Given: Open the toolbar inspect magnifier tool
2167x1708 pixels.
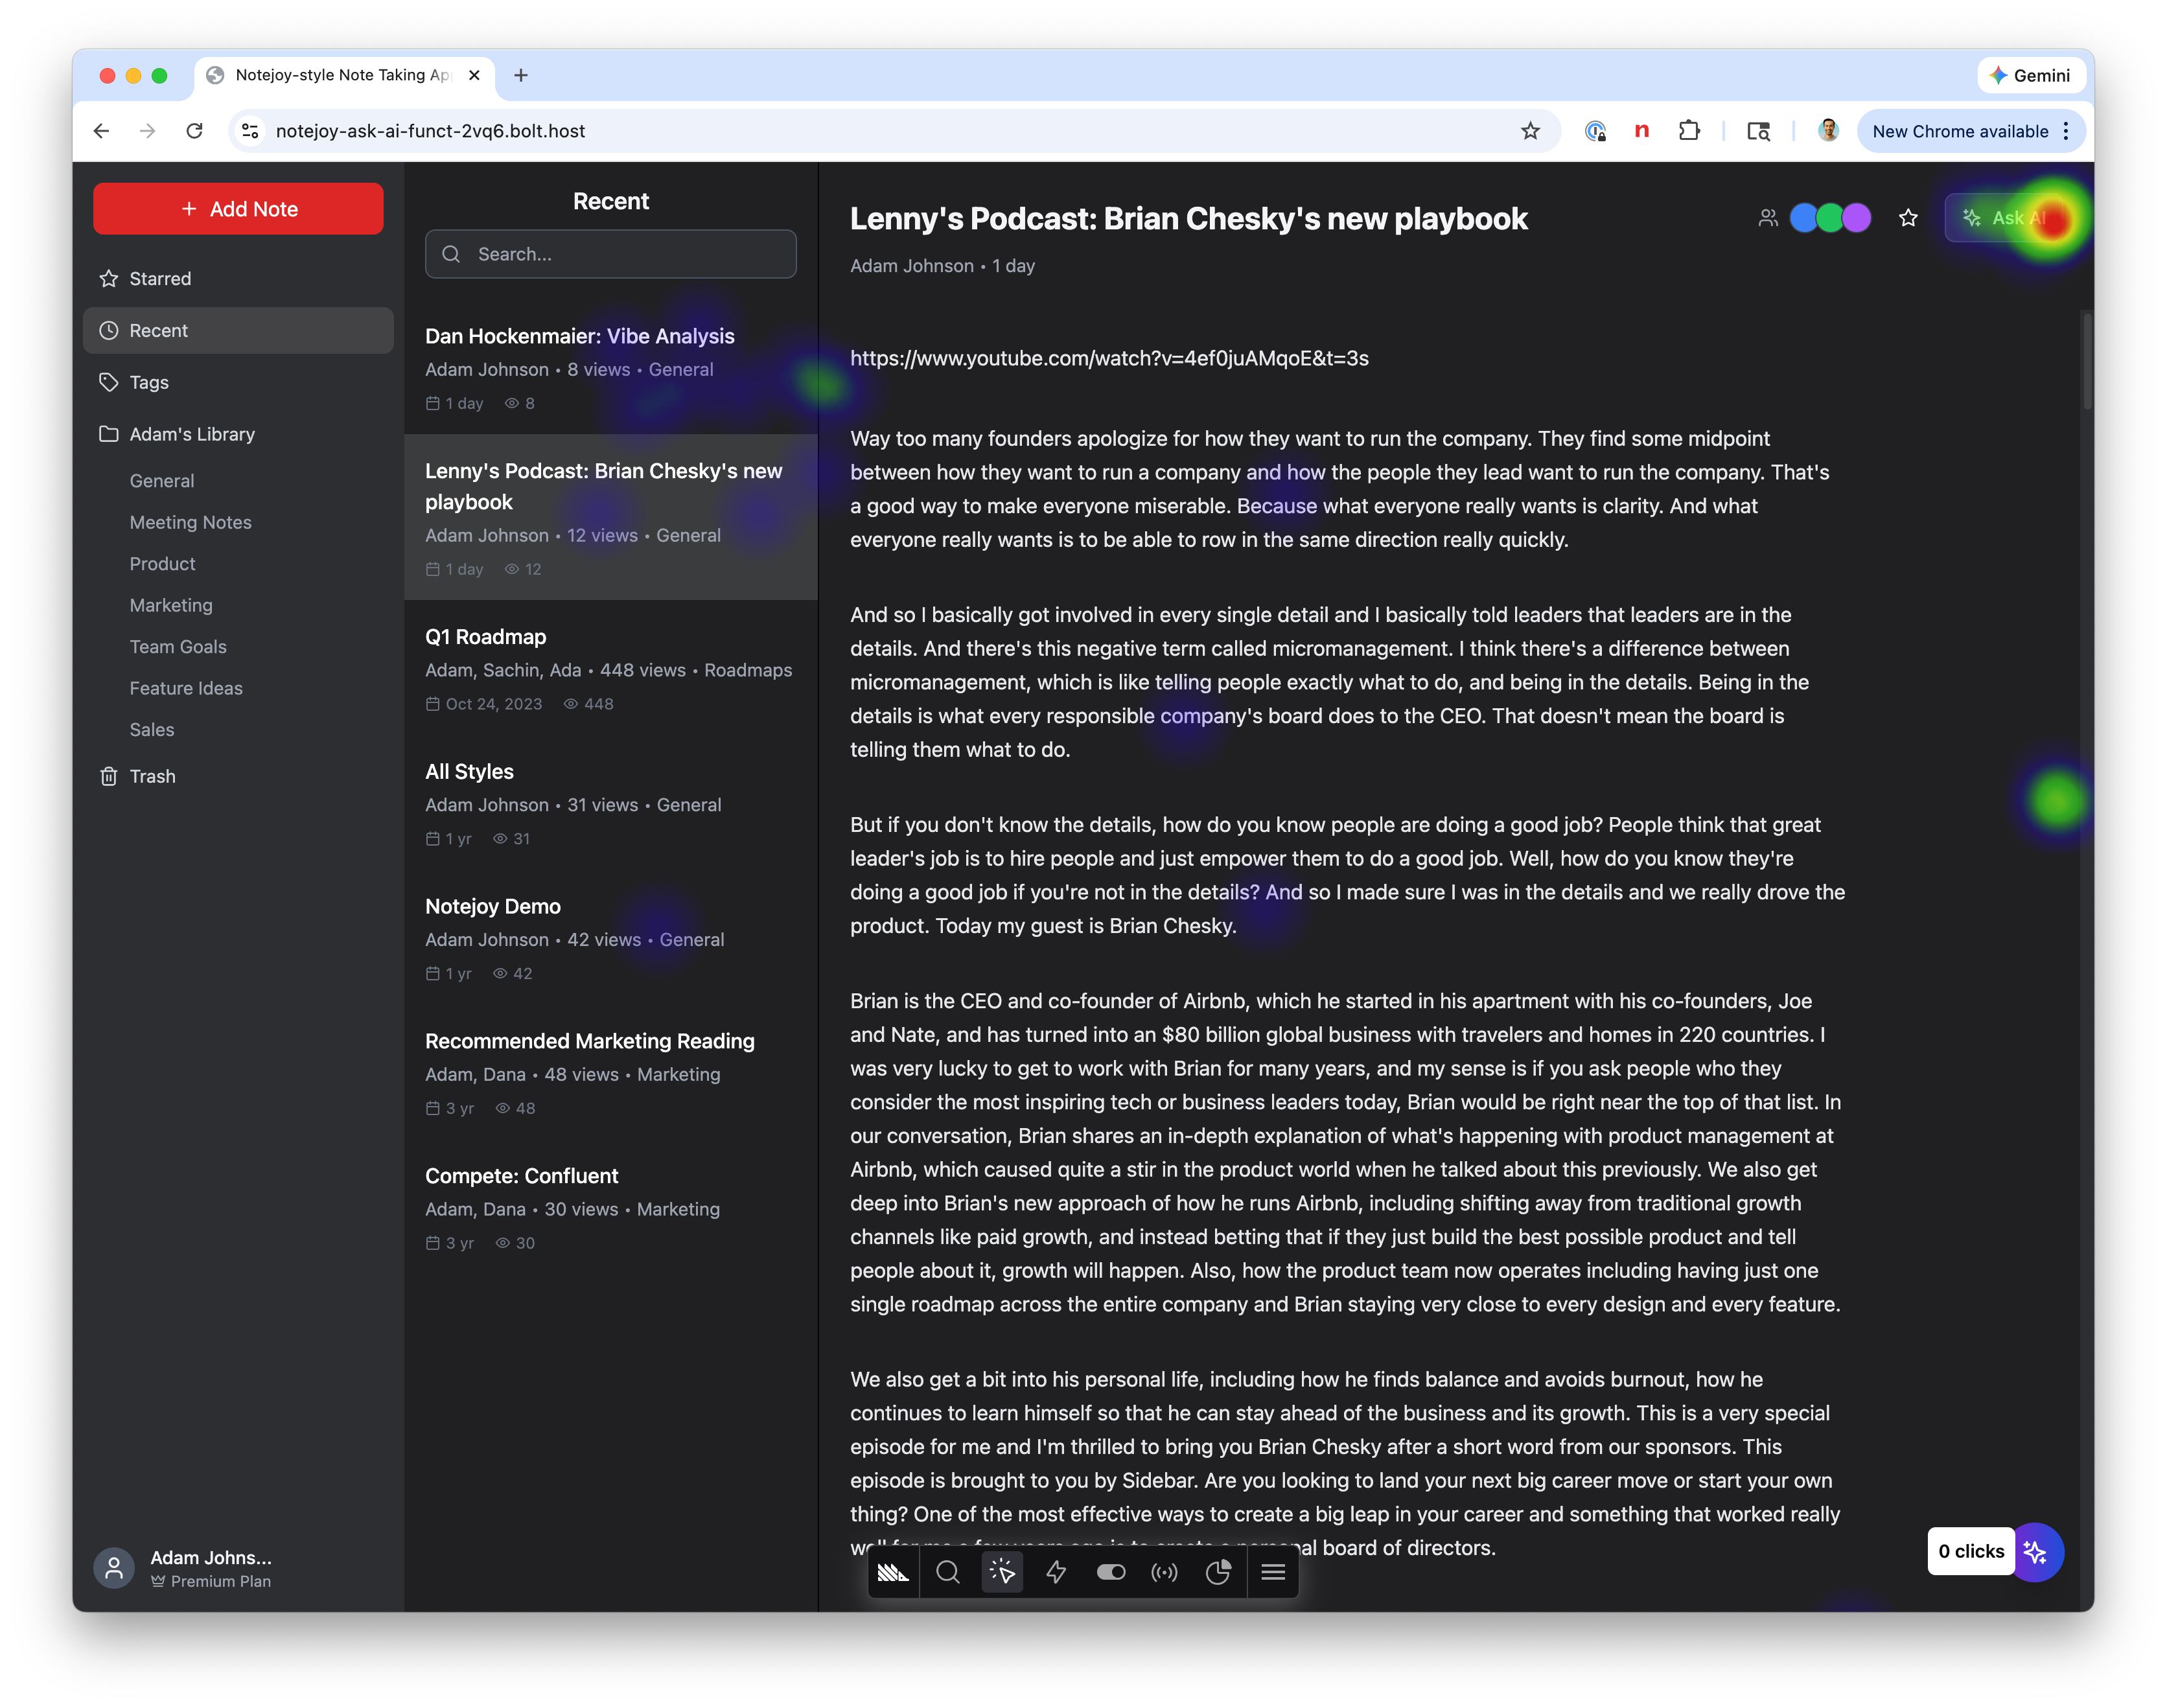Looking at the screenshot, I should click(948, 1572).
